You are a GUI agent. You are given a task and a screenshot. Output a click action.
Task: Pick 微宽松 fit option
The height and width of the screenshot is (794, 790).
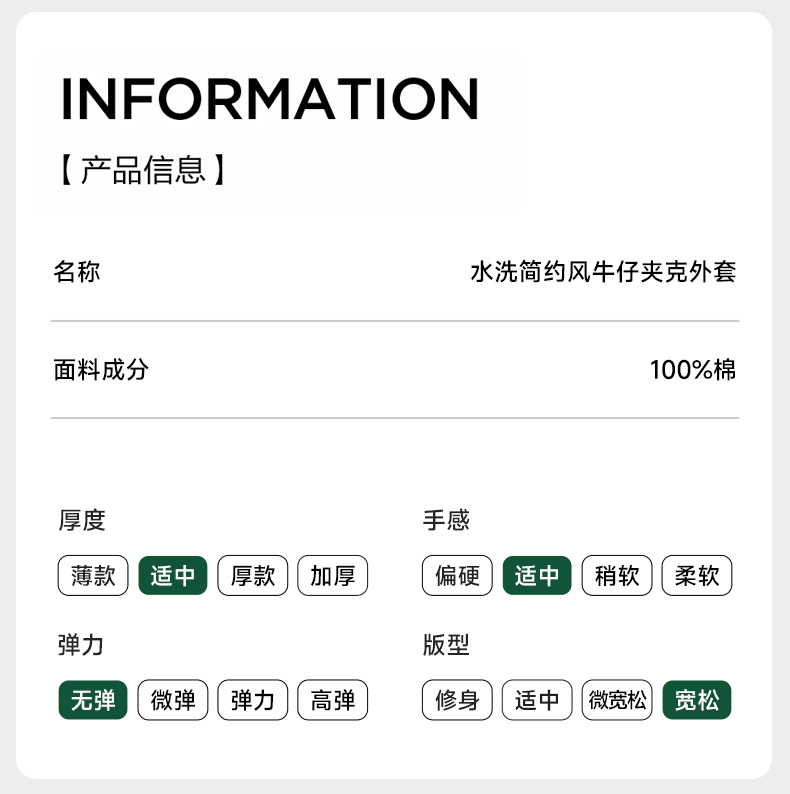[x=617, y=700]
